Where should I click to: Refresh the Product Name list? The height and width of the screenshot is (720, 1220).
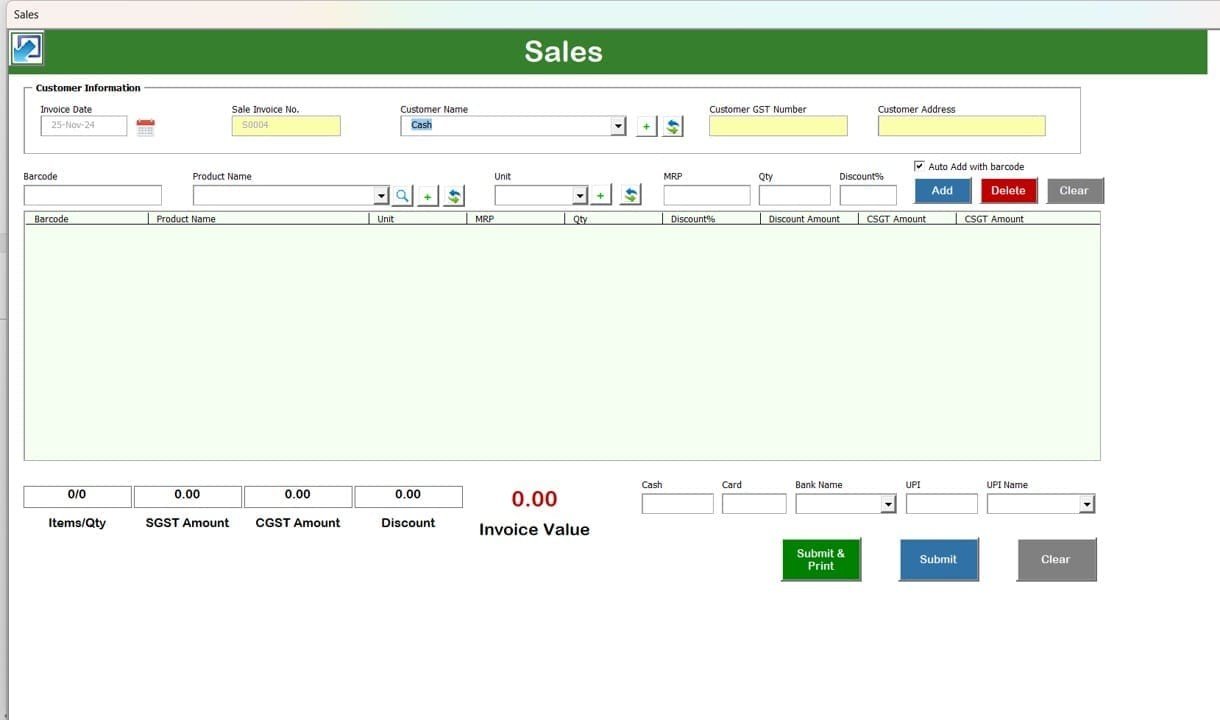(x=454, y=196)
